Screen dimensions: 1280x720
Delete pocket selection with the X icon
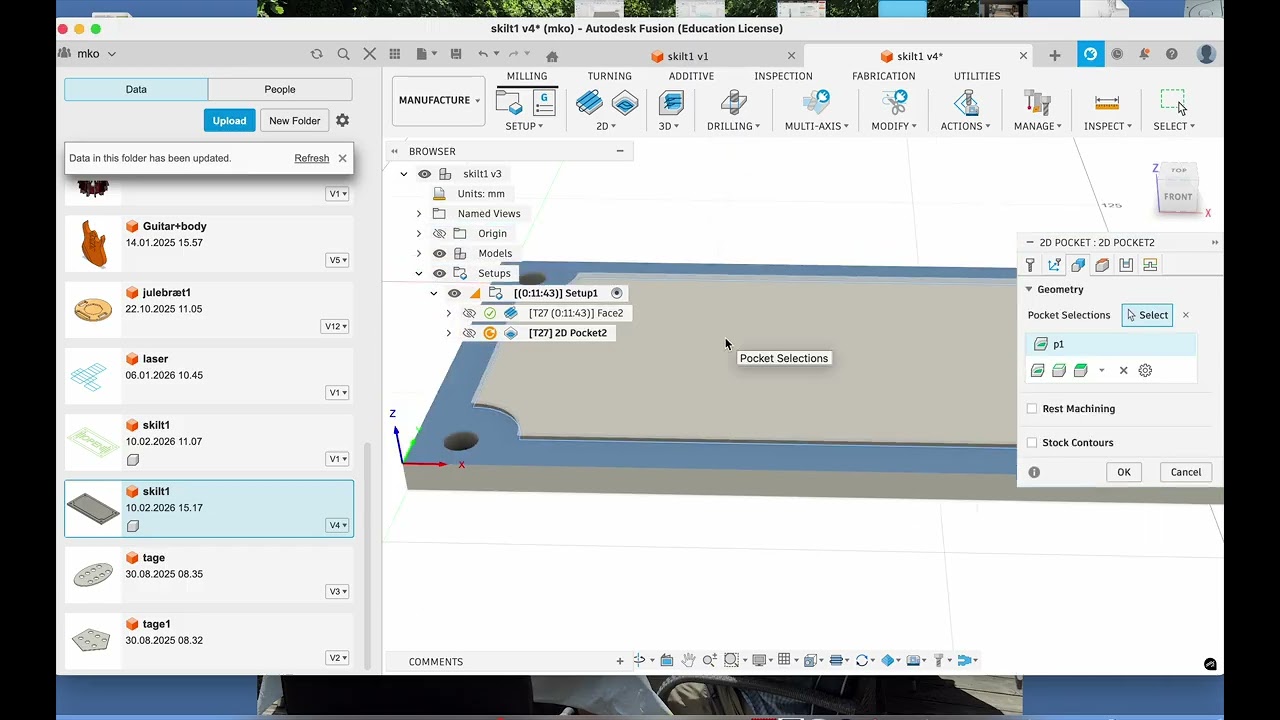1123,370
